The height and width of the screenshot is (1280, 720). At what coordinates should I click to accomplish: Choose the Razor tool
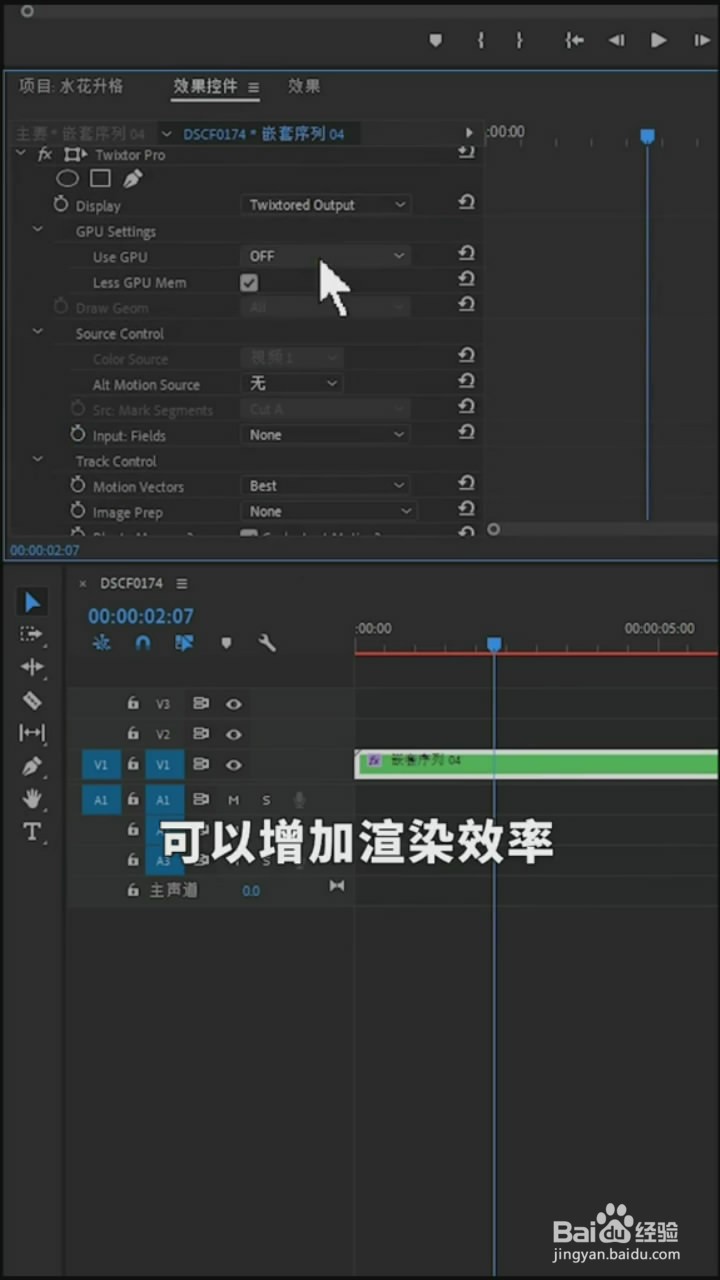click(x=32, y=700)
